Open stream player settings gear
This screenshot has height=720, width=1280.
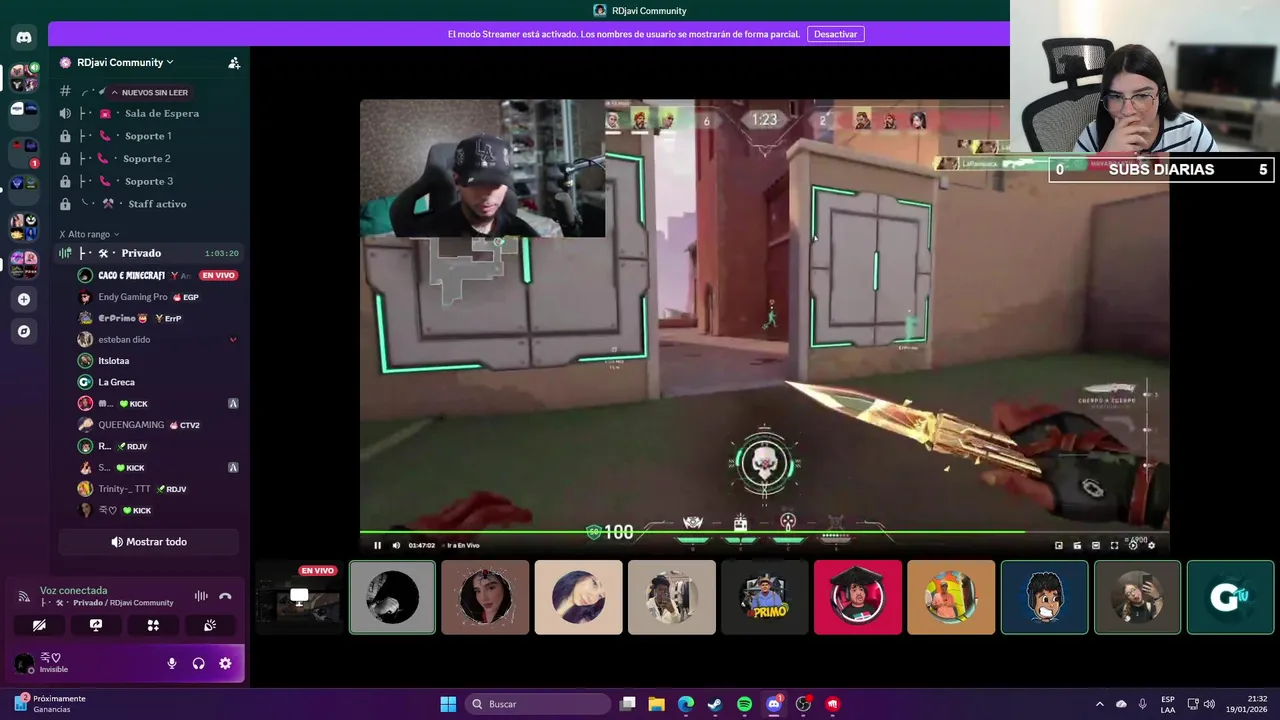click(1151, 545)
